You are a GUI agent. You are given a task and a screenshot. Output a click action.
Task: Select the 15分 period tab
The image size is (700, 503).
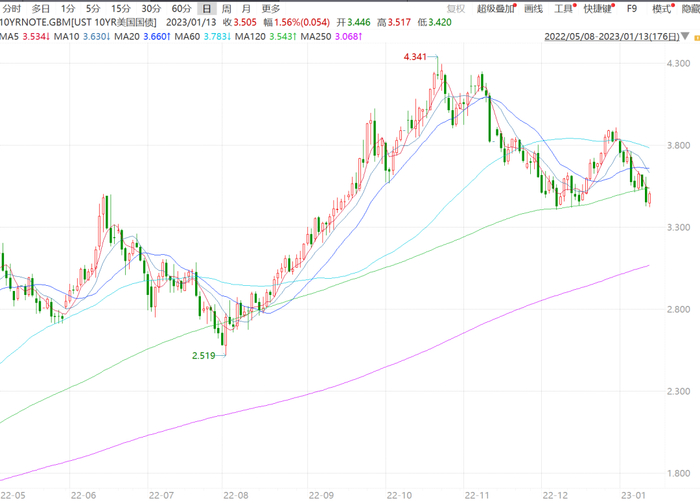tap(121, 8)
